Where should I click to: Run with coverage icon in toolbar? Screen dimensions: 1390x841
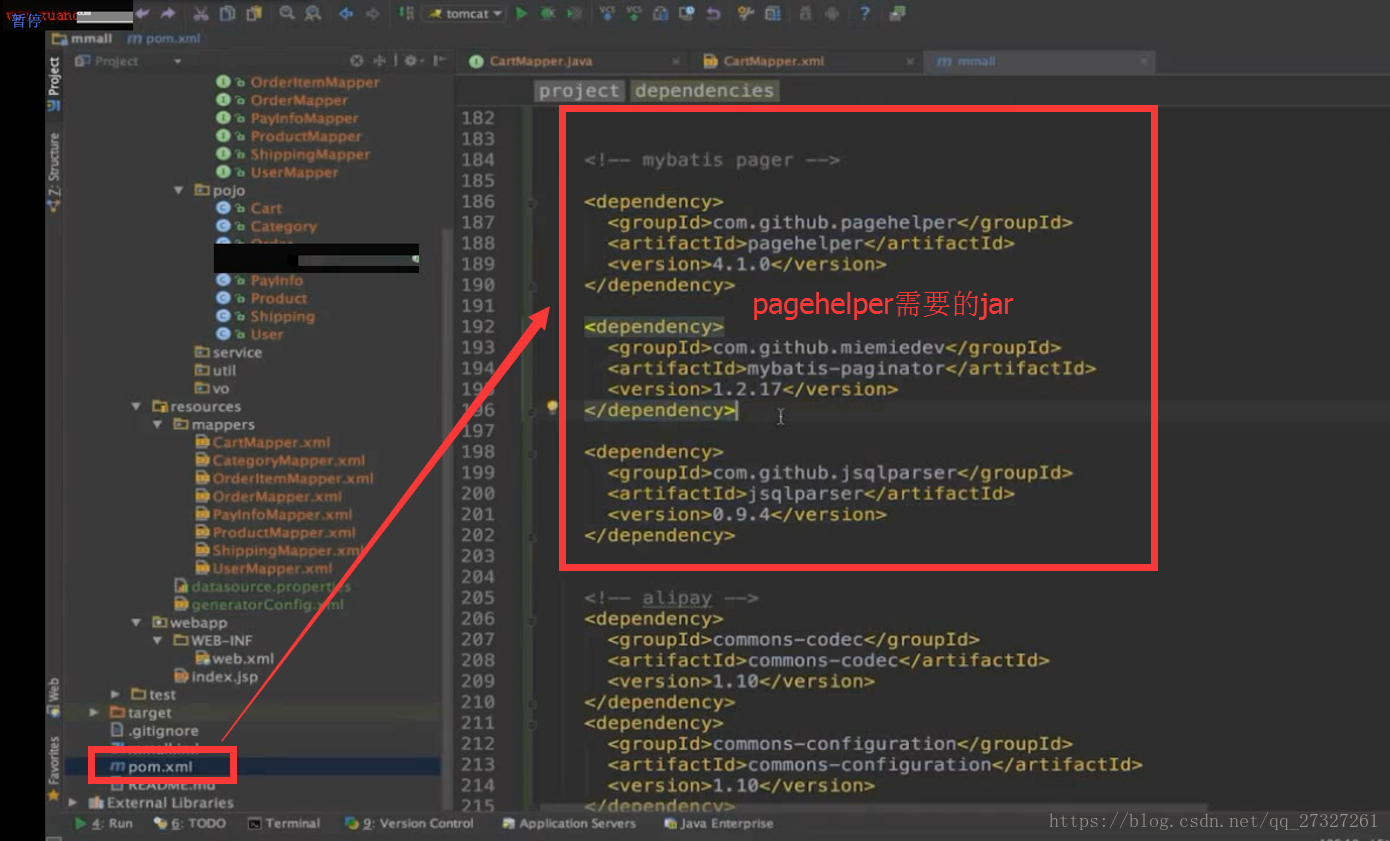(x=574, y=13)
